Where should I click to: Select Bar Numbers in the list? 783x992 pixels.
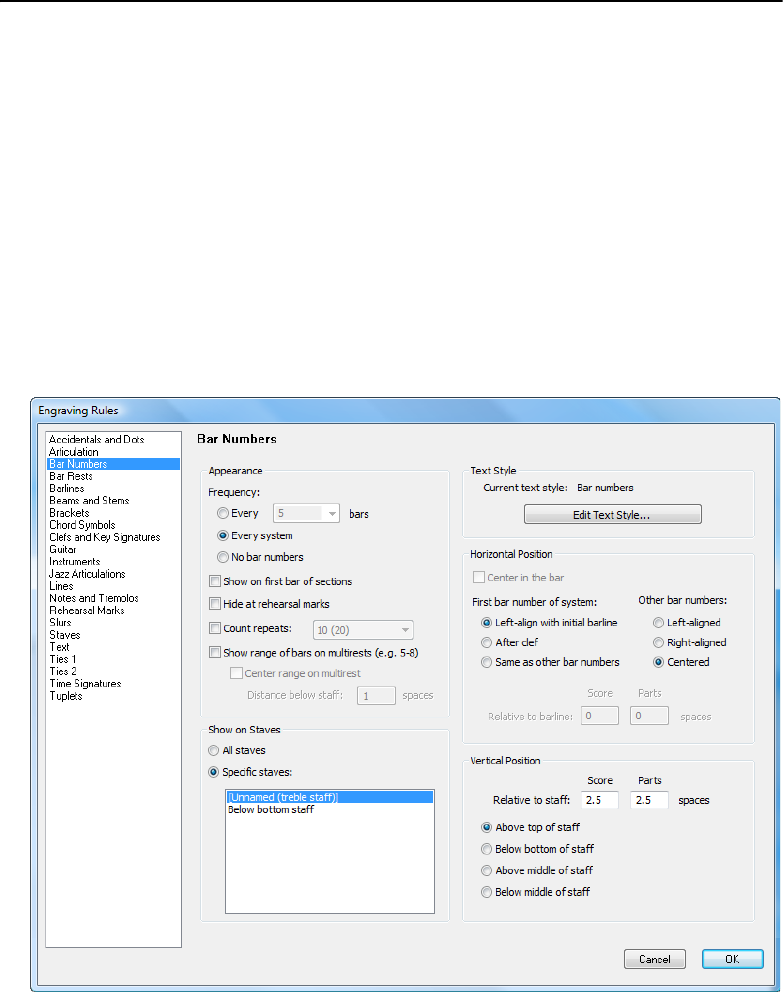pyautogui.click(x=114, y=464)
